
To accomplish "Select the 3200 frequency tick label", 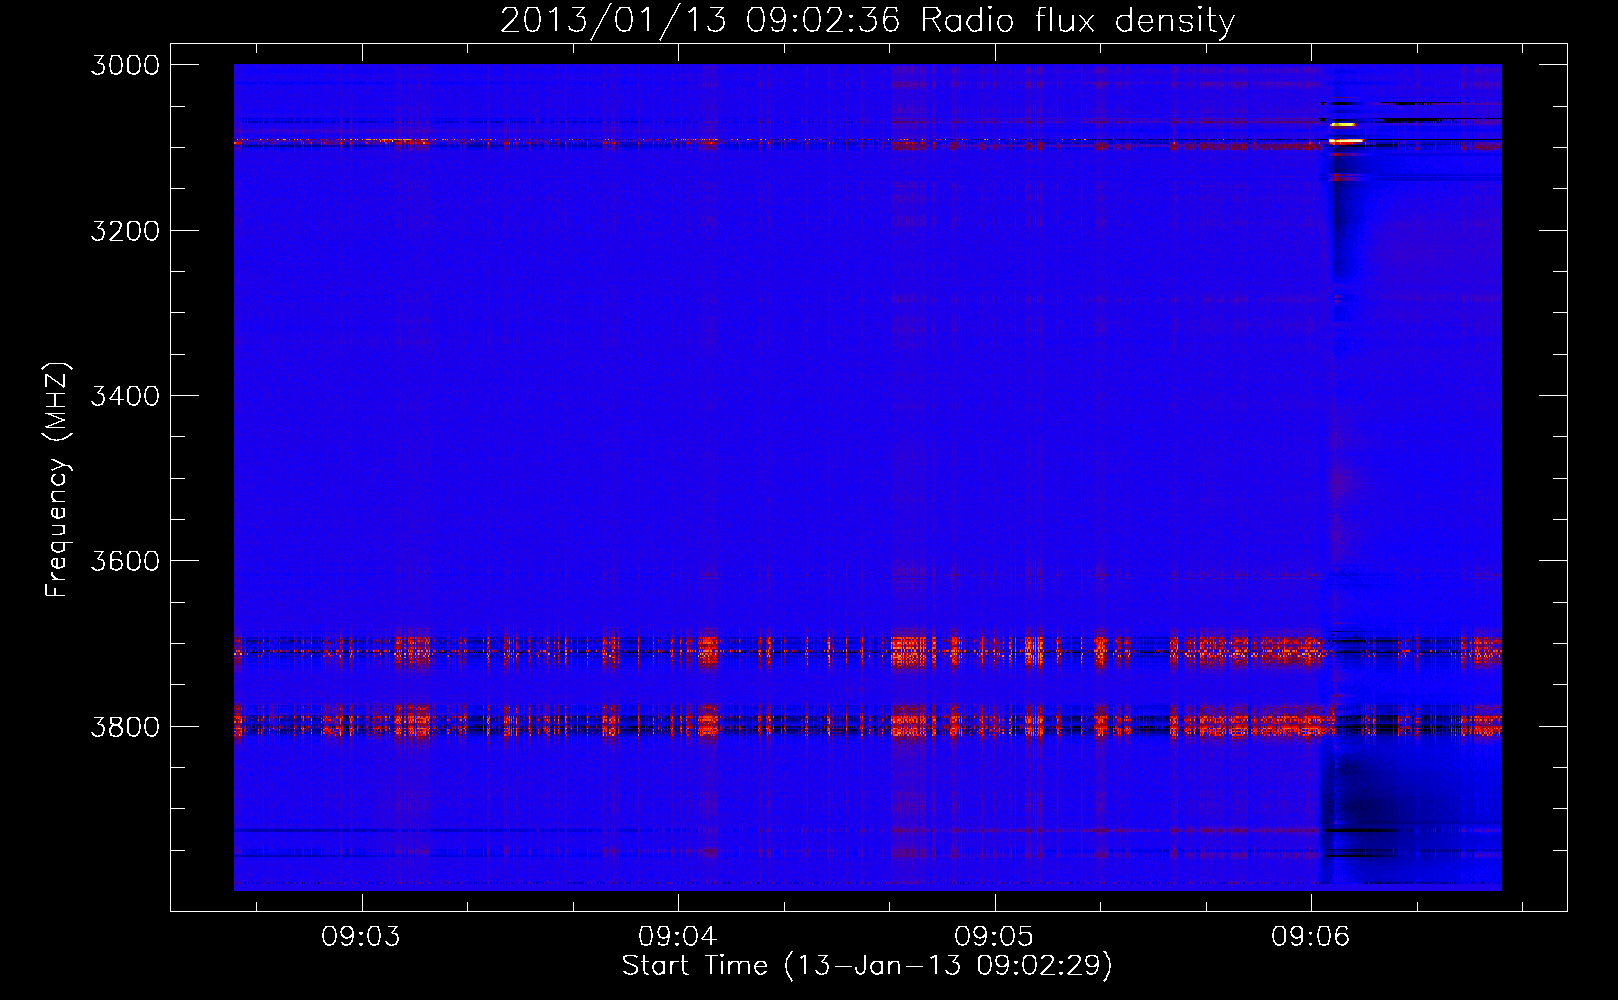I will pos(125,231).
